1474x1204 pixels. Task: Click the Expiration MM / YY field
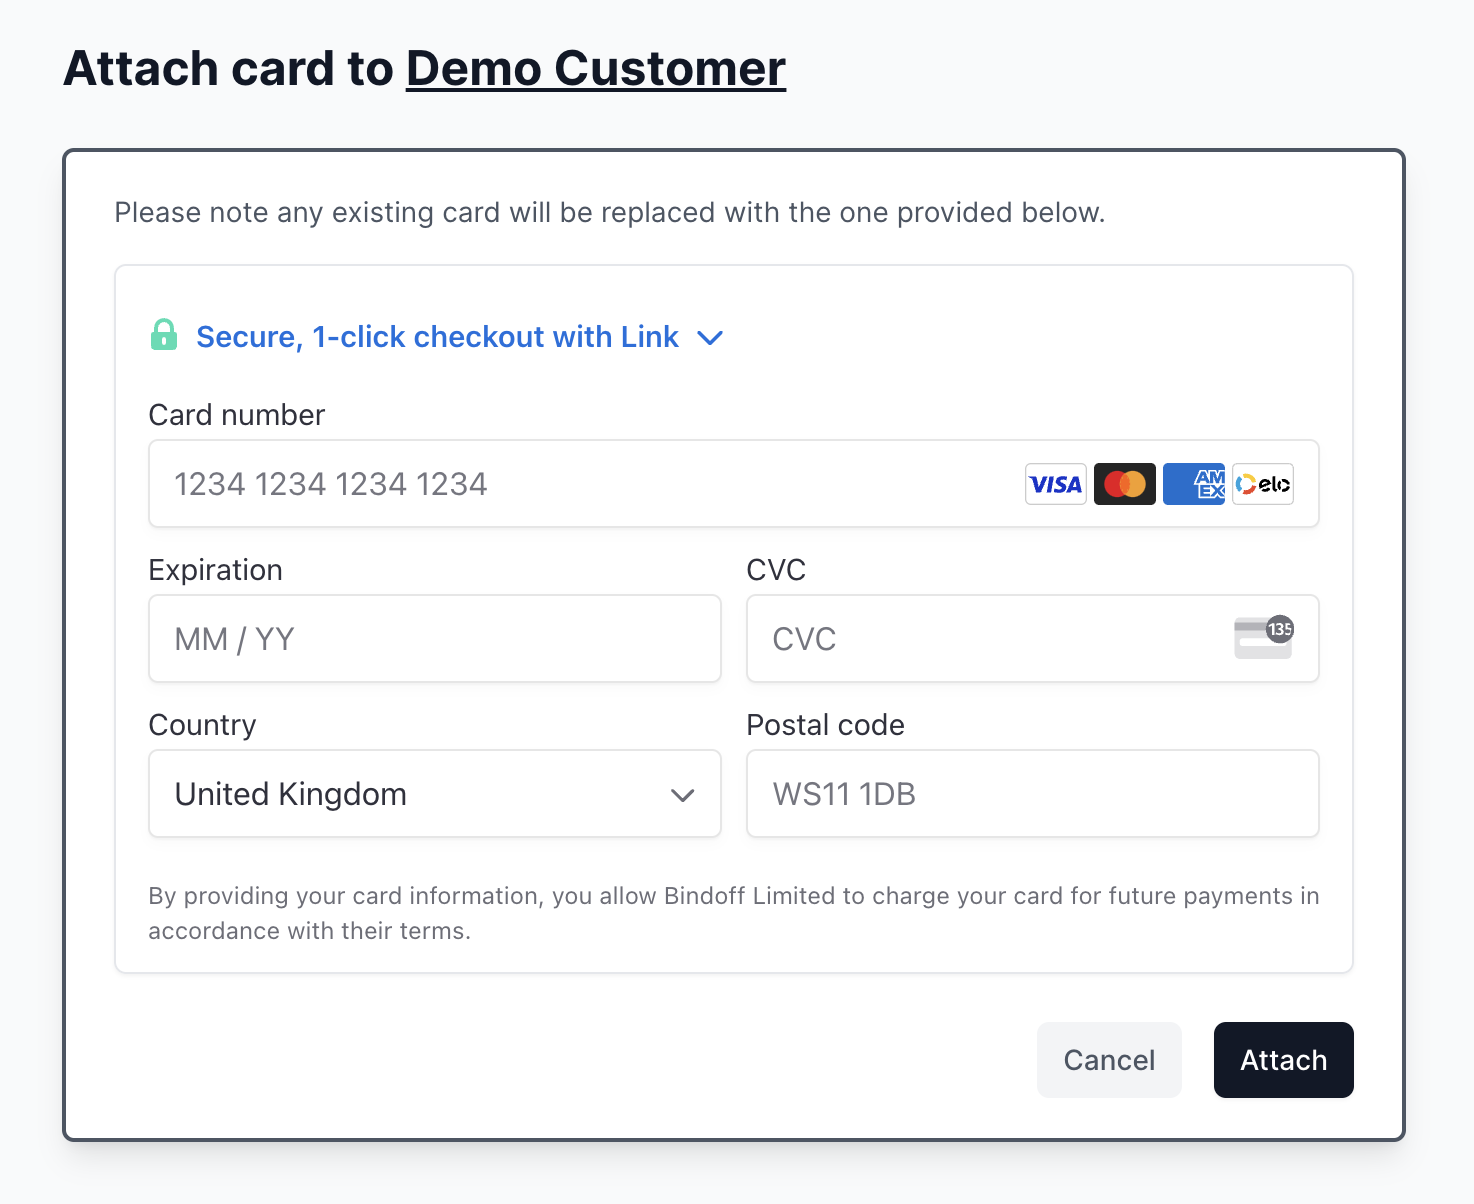[x=434, y=639]
